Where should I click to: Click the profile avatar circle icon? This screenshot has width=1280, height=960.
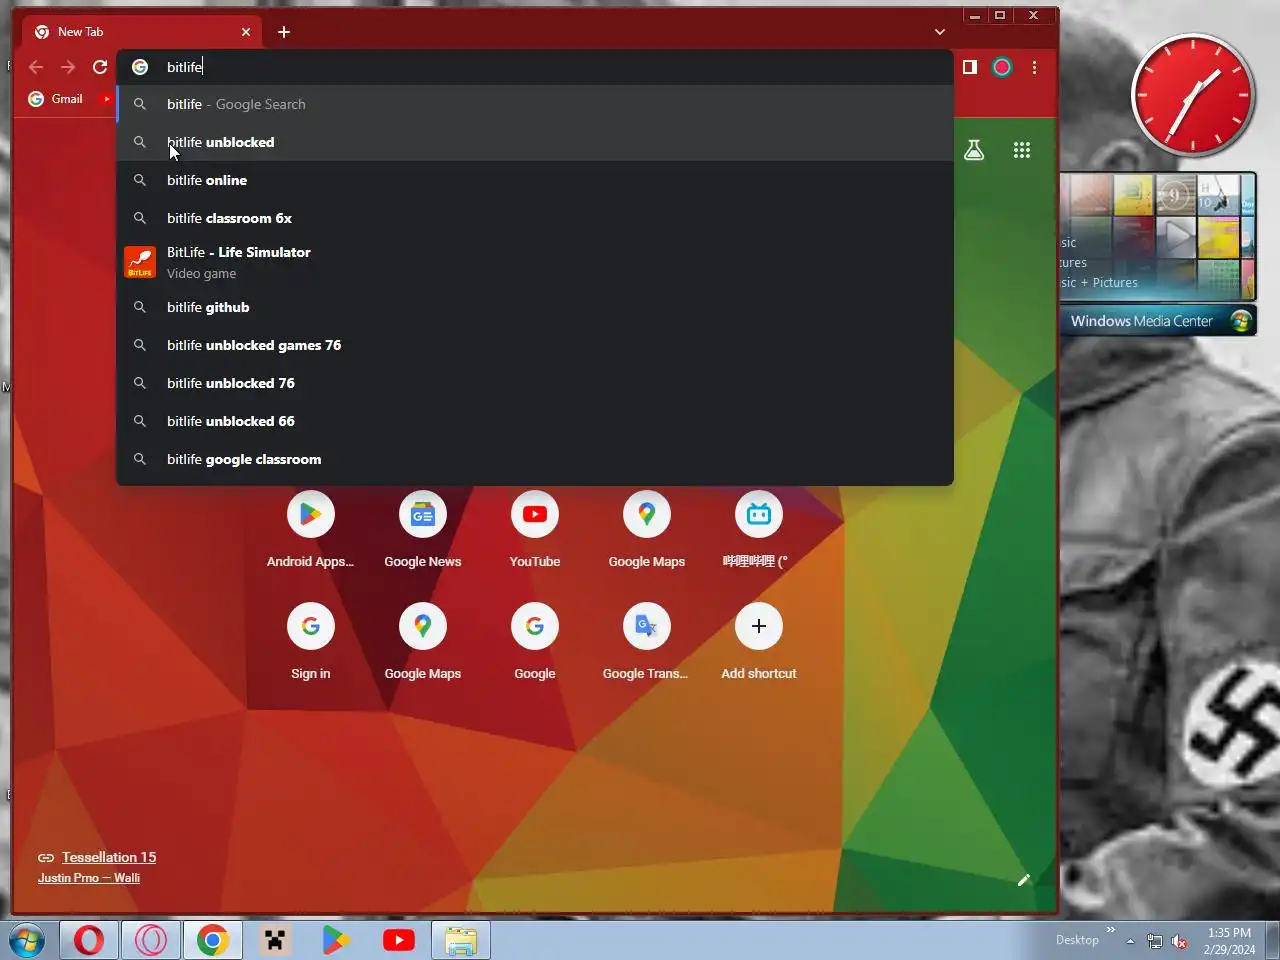1002,67
